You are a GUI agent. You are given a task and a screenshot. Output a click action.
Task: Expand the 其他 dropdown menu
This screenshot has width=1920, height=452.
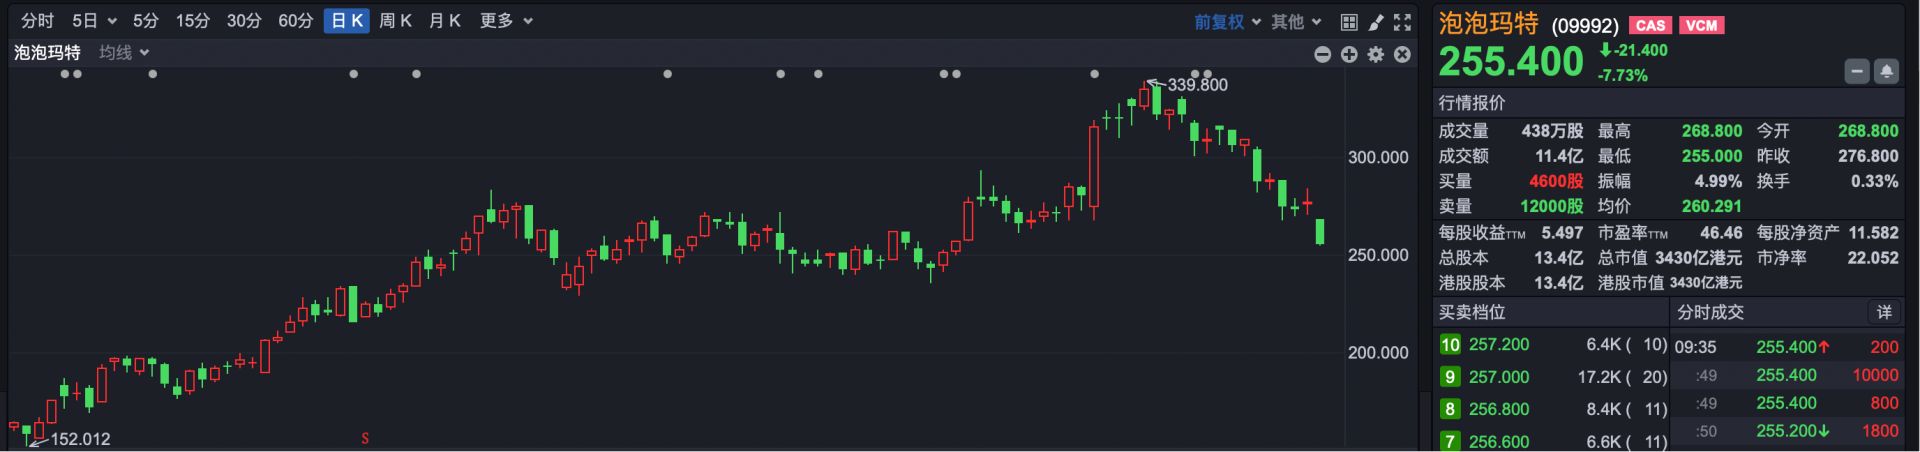pyautogui.click(x=1296, y=22)
